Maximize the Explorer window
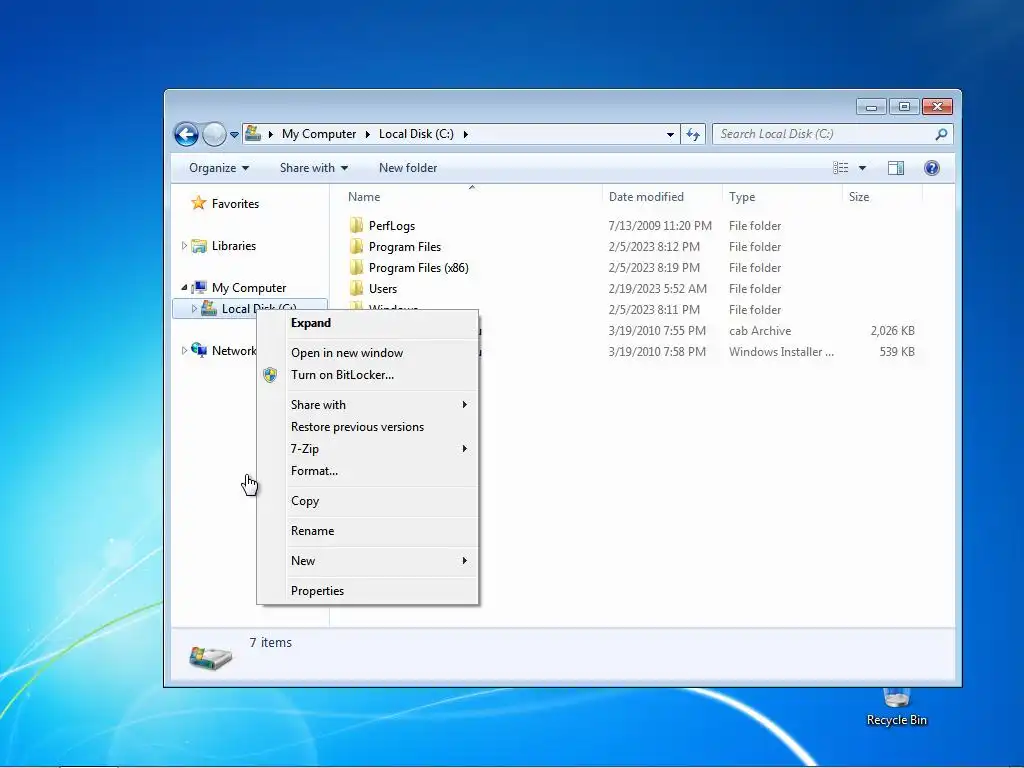 [x=904, y=106]
